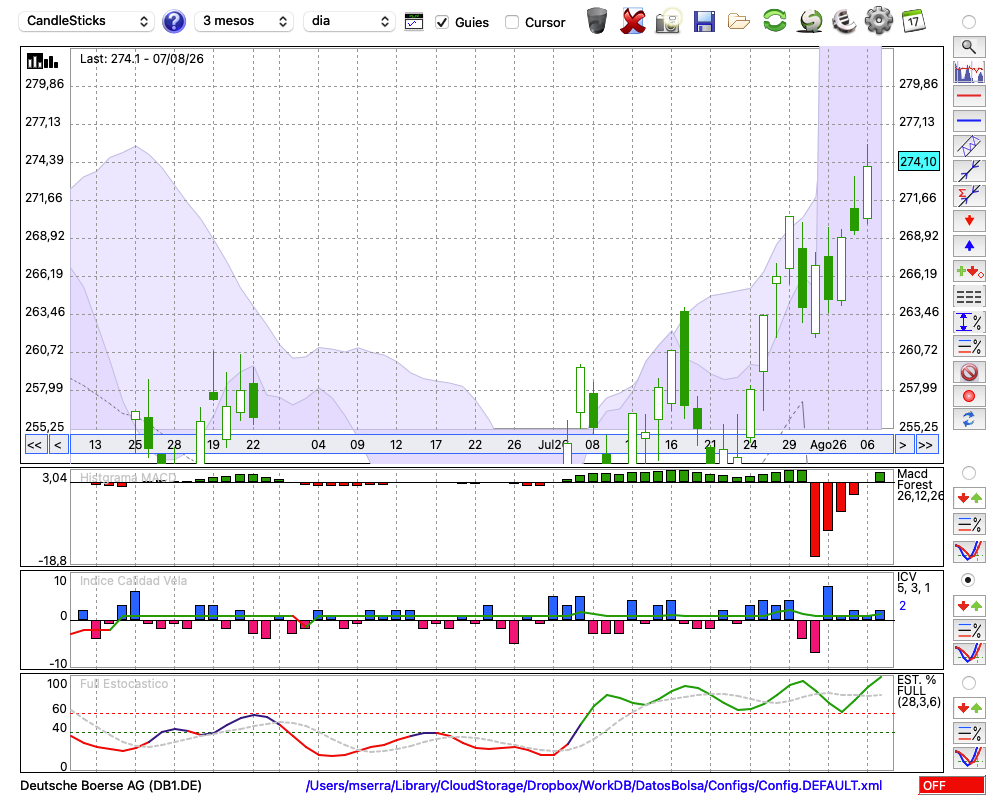Viewport: 1000px width, 800px height.
Task: Open the CandleSticks chart type dropdown
Action: tap(87, 21)
